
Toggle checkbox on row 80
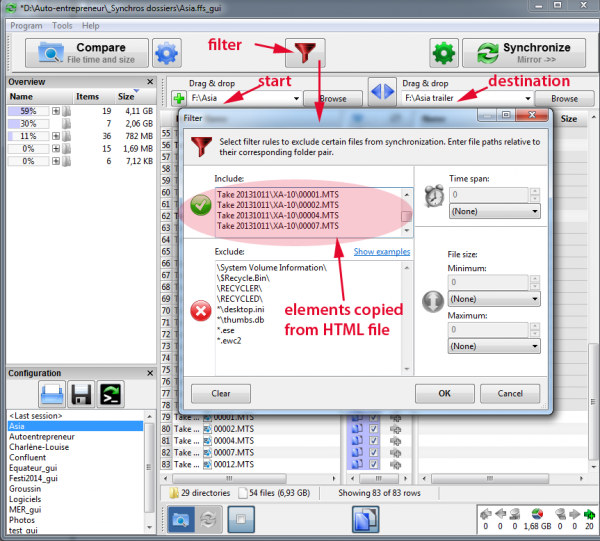pyautogui.click(x=373, y=429)
